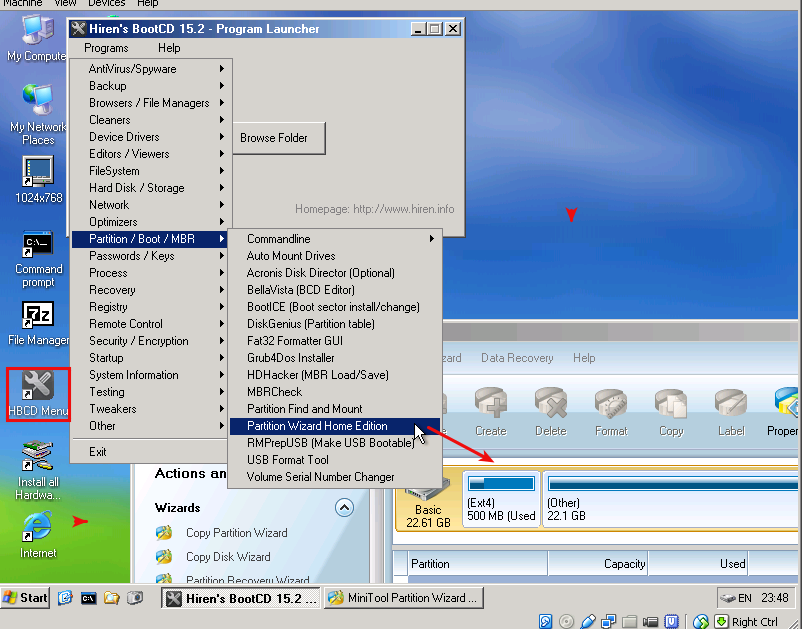This screenshot has height=629, width=802.
Task: Collapse the Wizards panel section
Action: click(x=344, y=507)
